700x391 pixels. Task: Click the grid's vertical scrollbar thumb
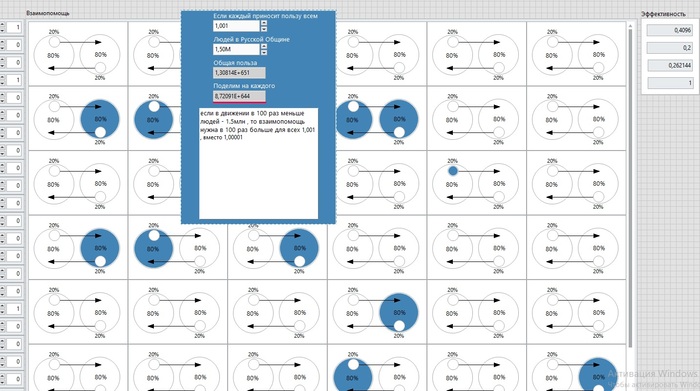pos(630,187)
